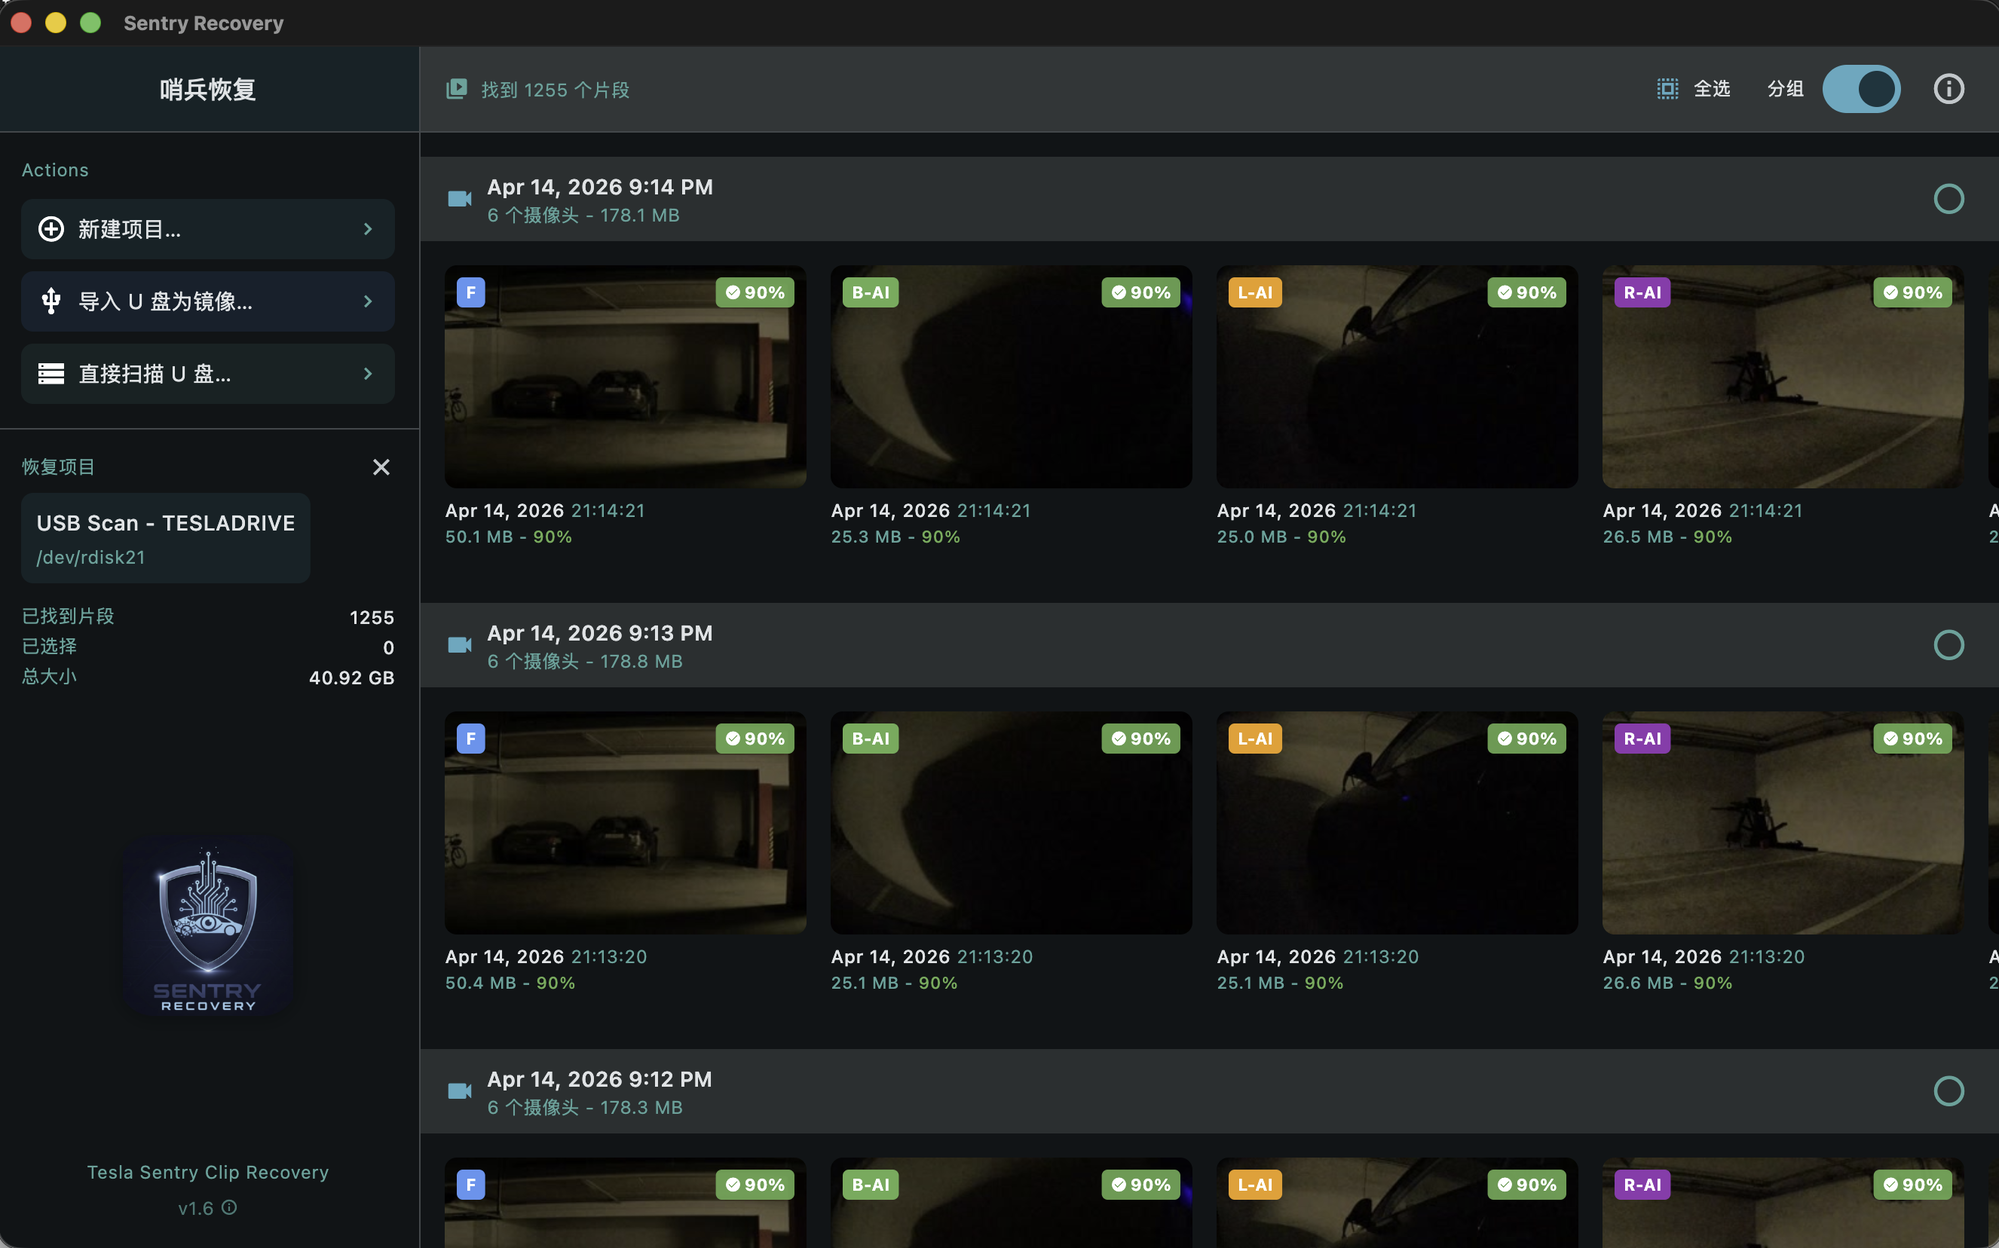Click the 全选 select all button
Viewport: 1999px width, 1248px height.
click(x=1693, y=89)
